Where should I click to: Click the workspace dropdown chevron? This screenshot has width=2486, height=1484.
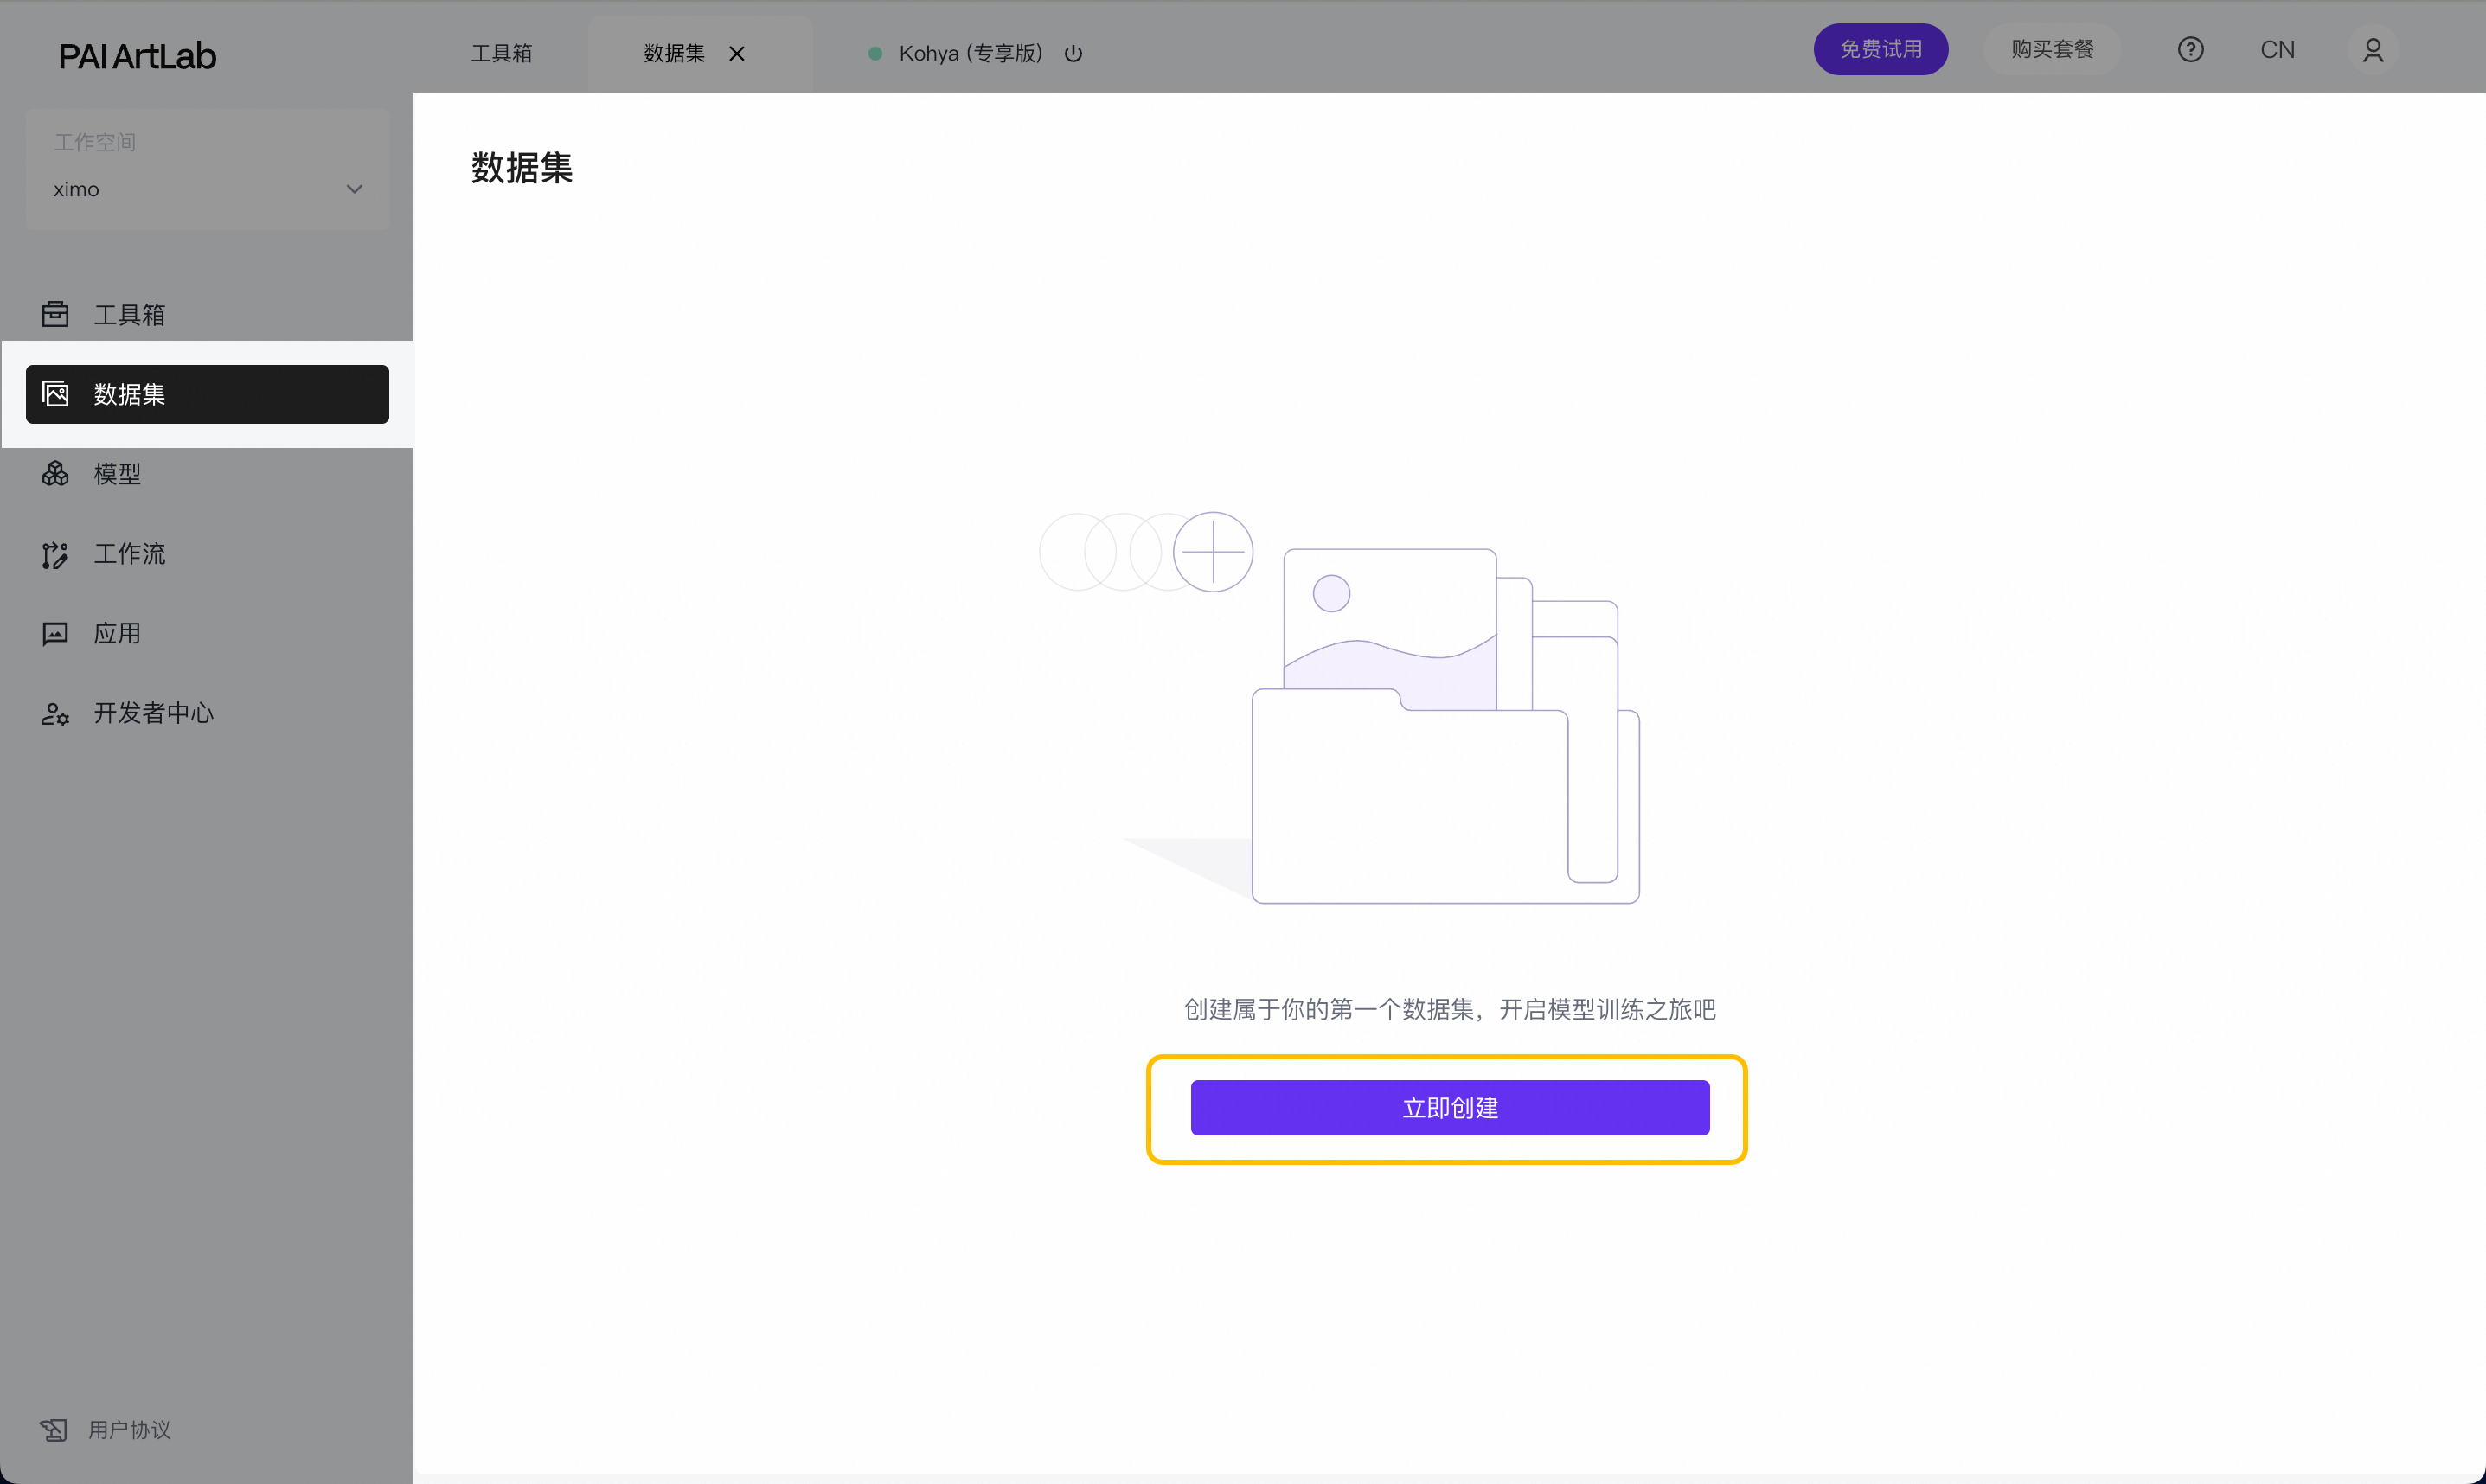[354, 189]
